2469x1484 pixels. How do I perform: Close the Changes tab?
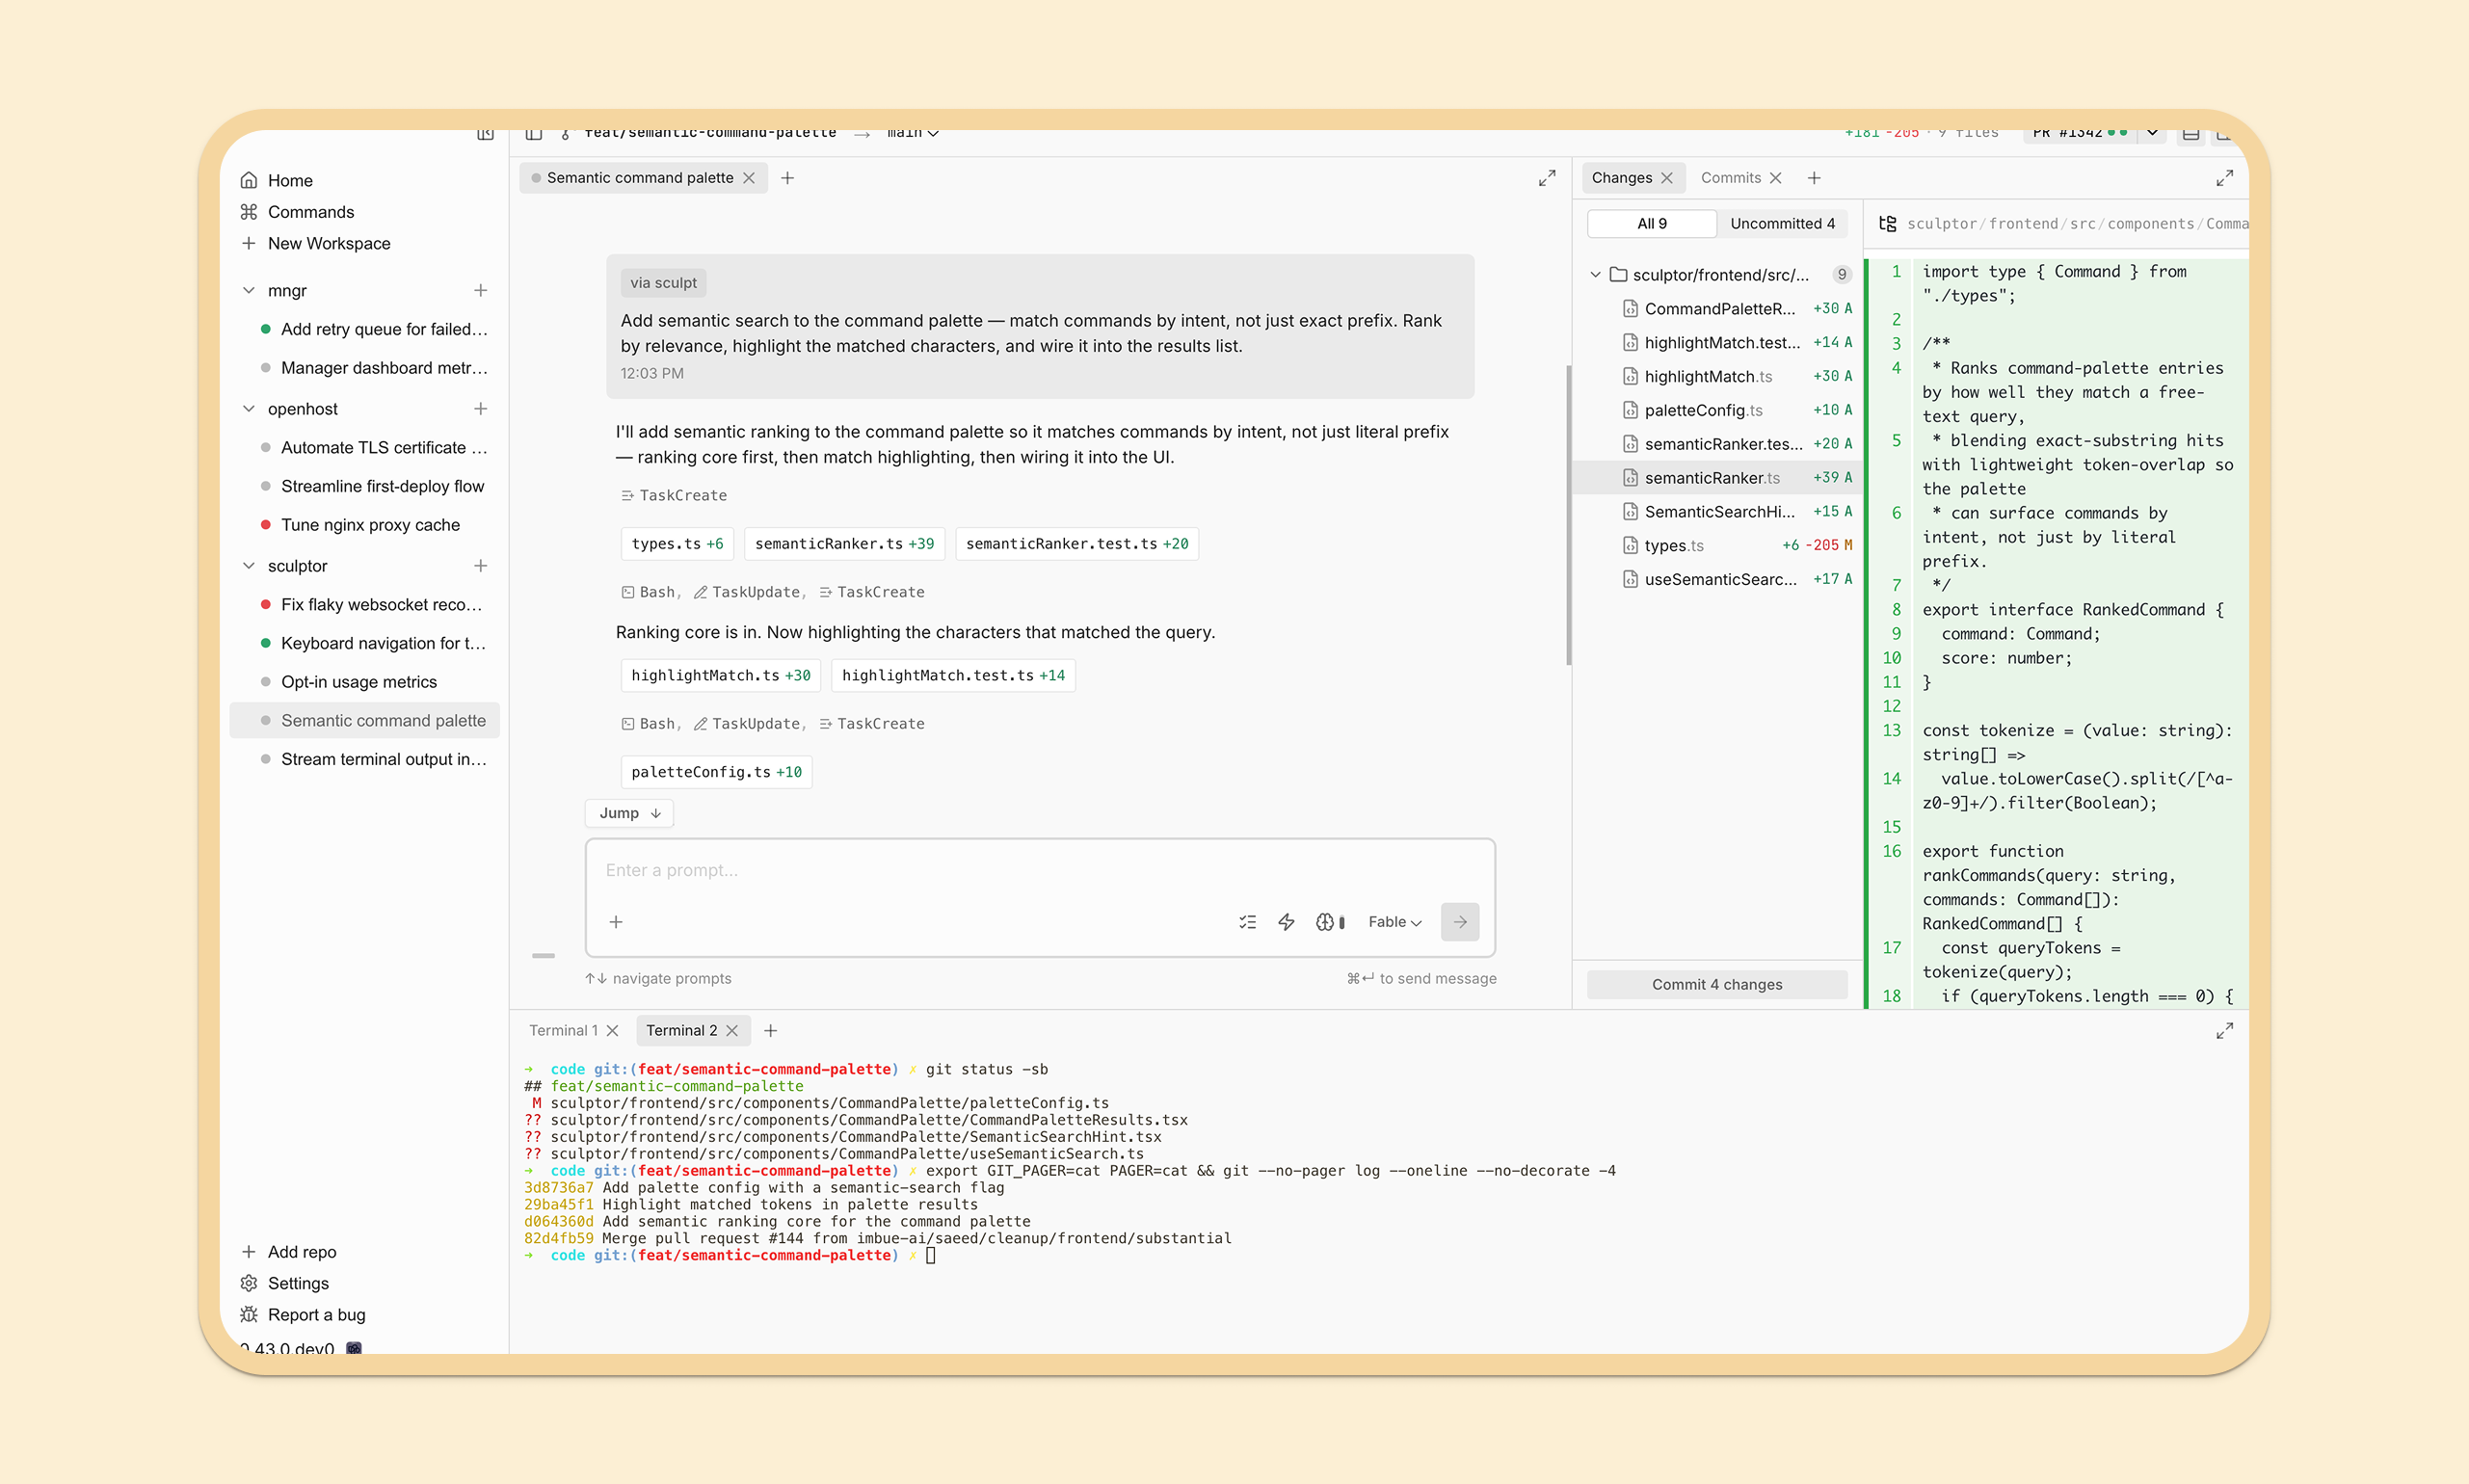1667,178
